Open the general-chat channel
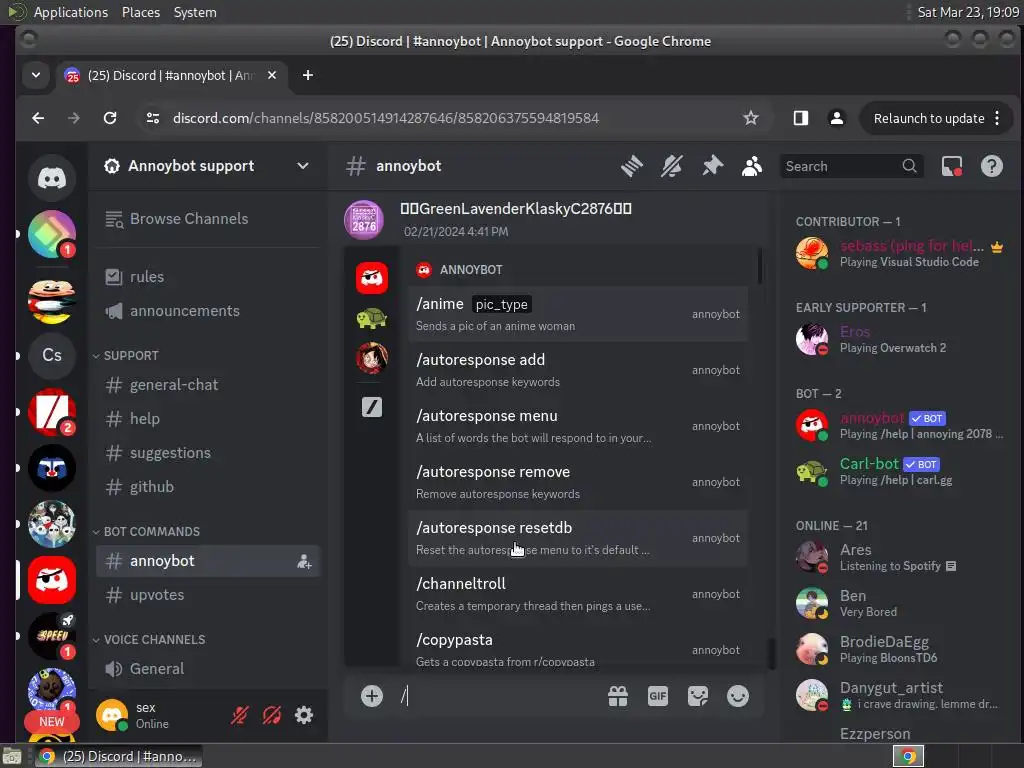The width and height of the screenshot is (1024, 768). pos(208,385)
